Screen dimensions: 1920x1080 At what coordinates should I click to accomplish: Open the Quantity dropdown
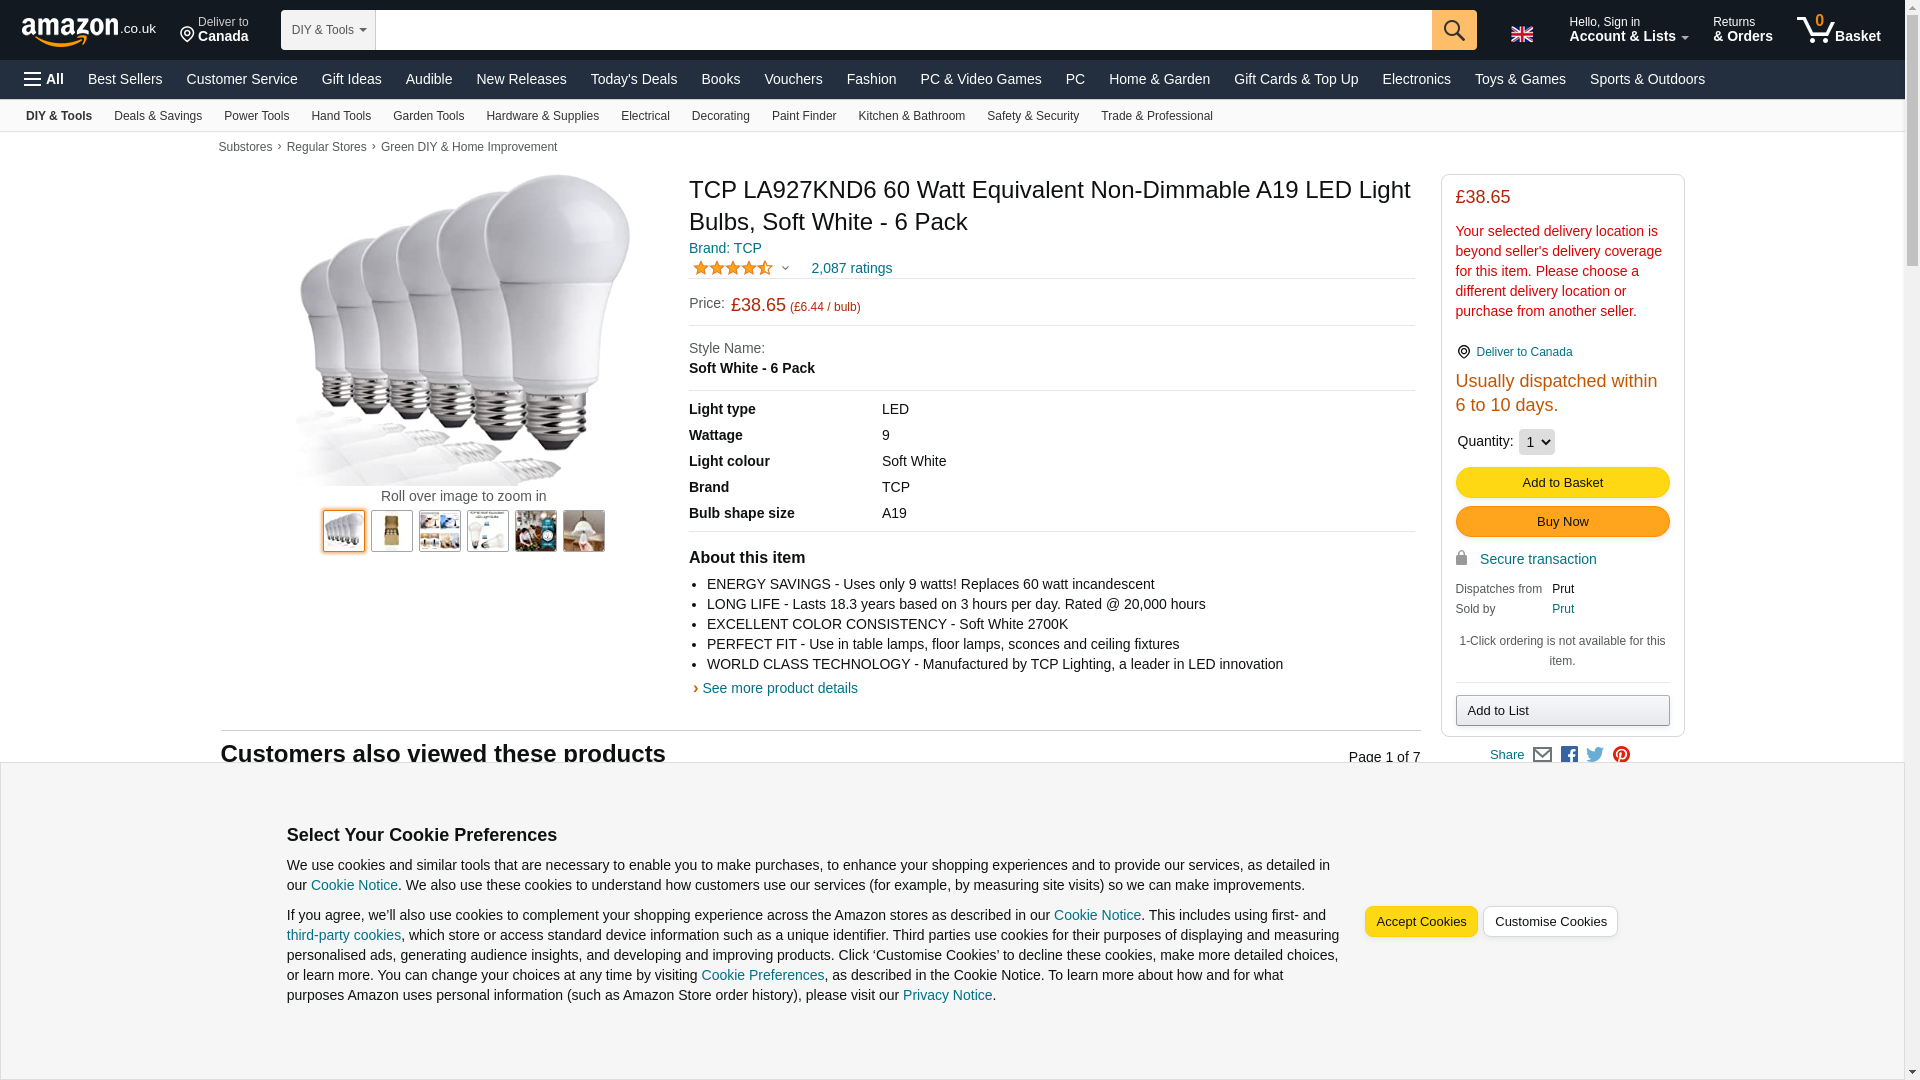[1536, 442]
